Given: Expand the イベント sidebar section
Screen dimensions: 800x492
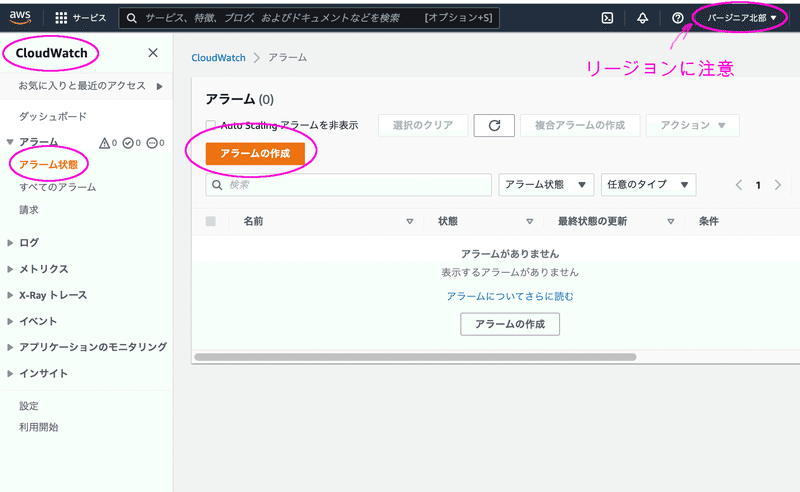Looking at the screenshot, I should point(10,321).
